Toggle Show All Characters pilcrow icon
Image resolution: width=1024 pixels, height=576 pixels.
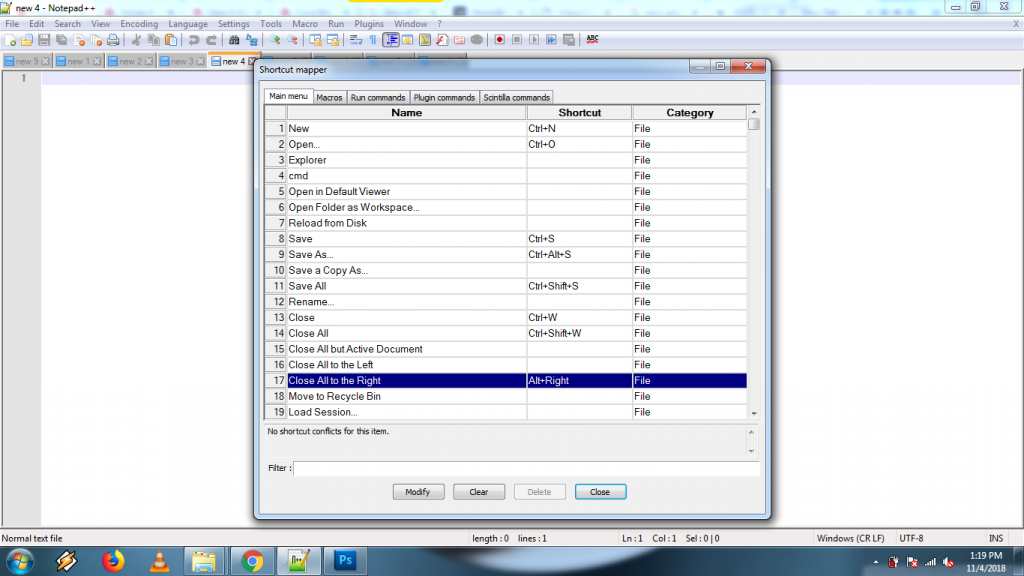373,40
